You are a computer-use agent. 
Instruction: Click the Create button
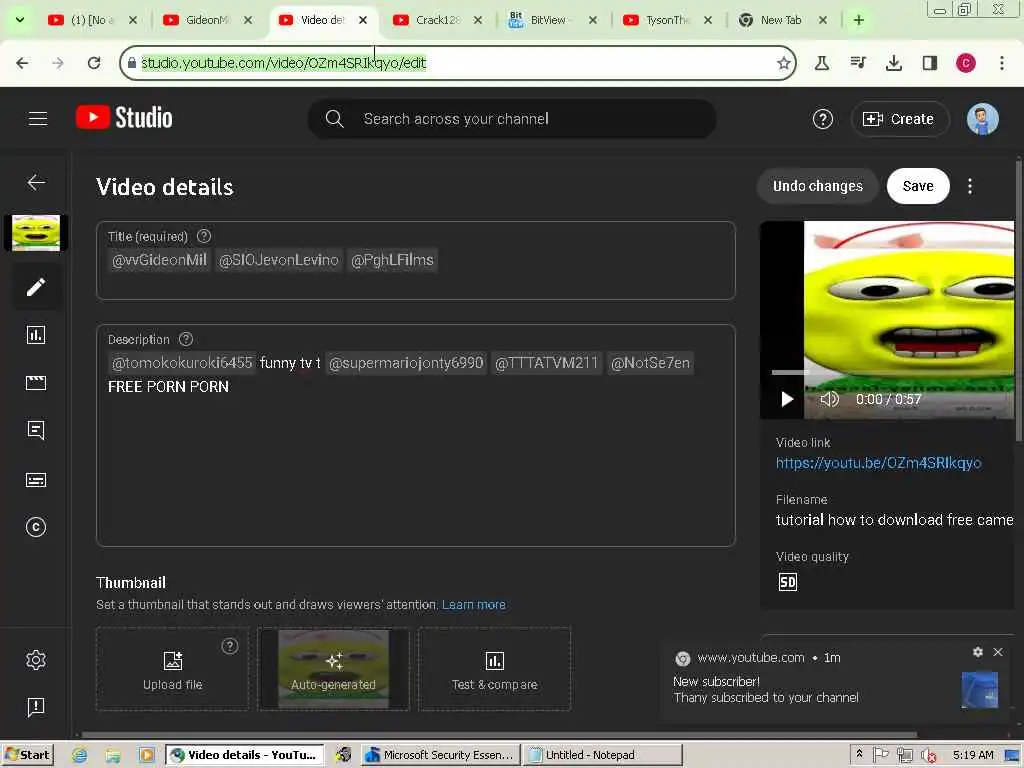click(900, 119)
